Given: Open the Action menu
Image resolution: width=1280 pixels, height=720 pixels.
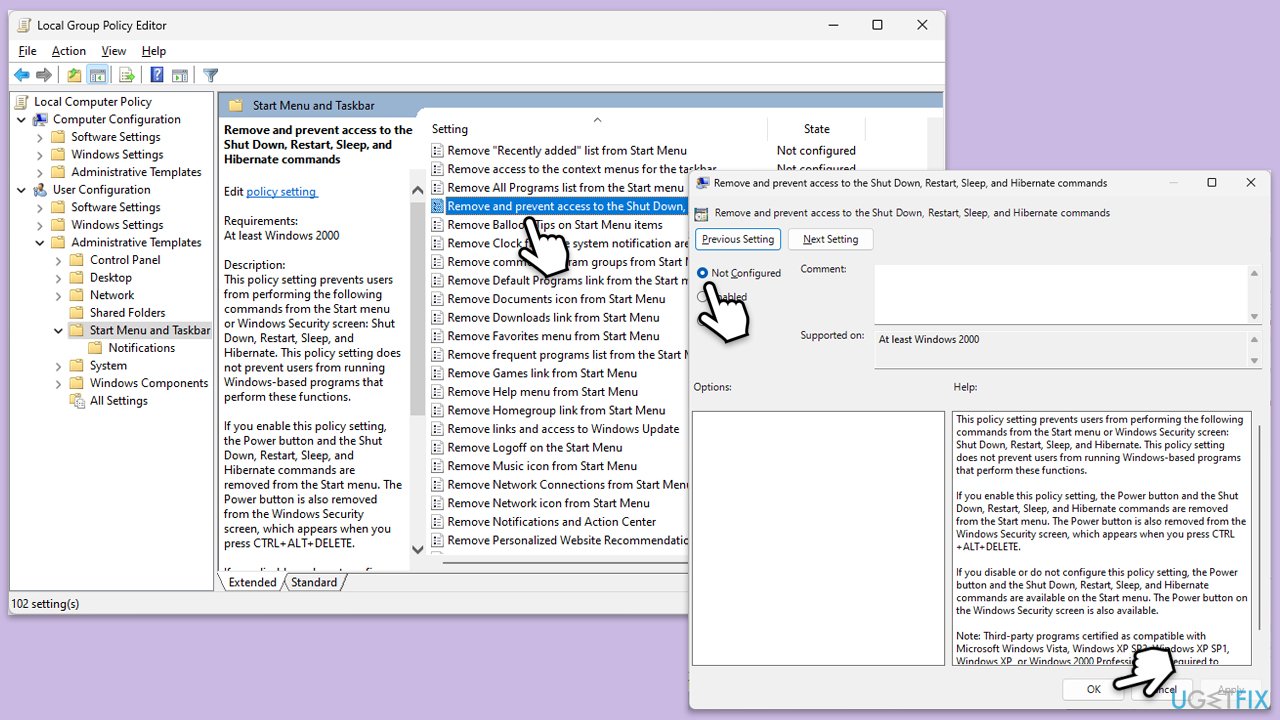Looking at the screenshot, I should coord(69,51).
